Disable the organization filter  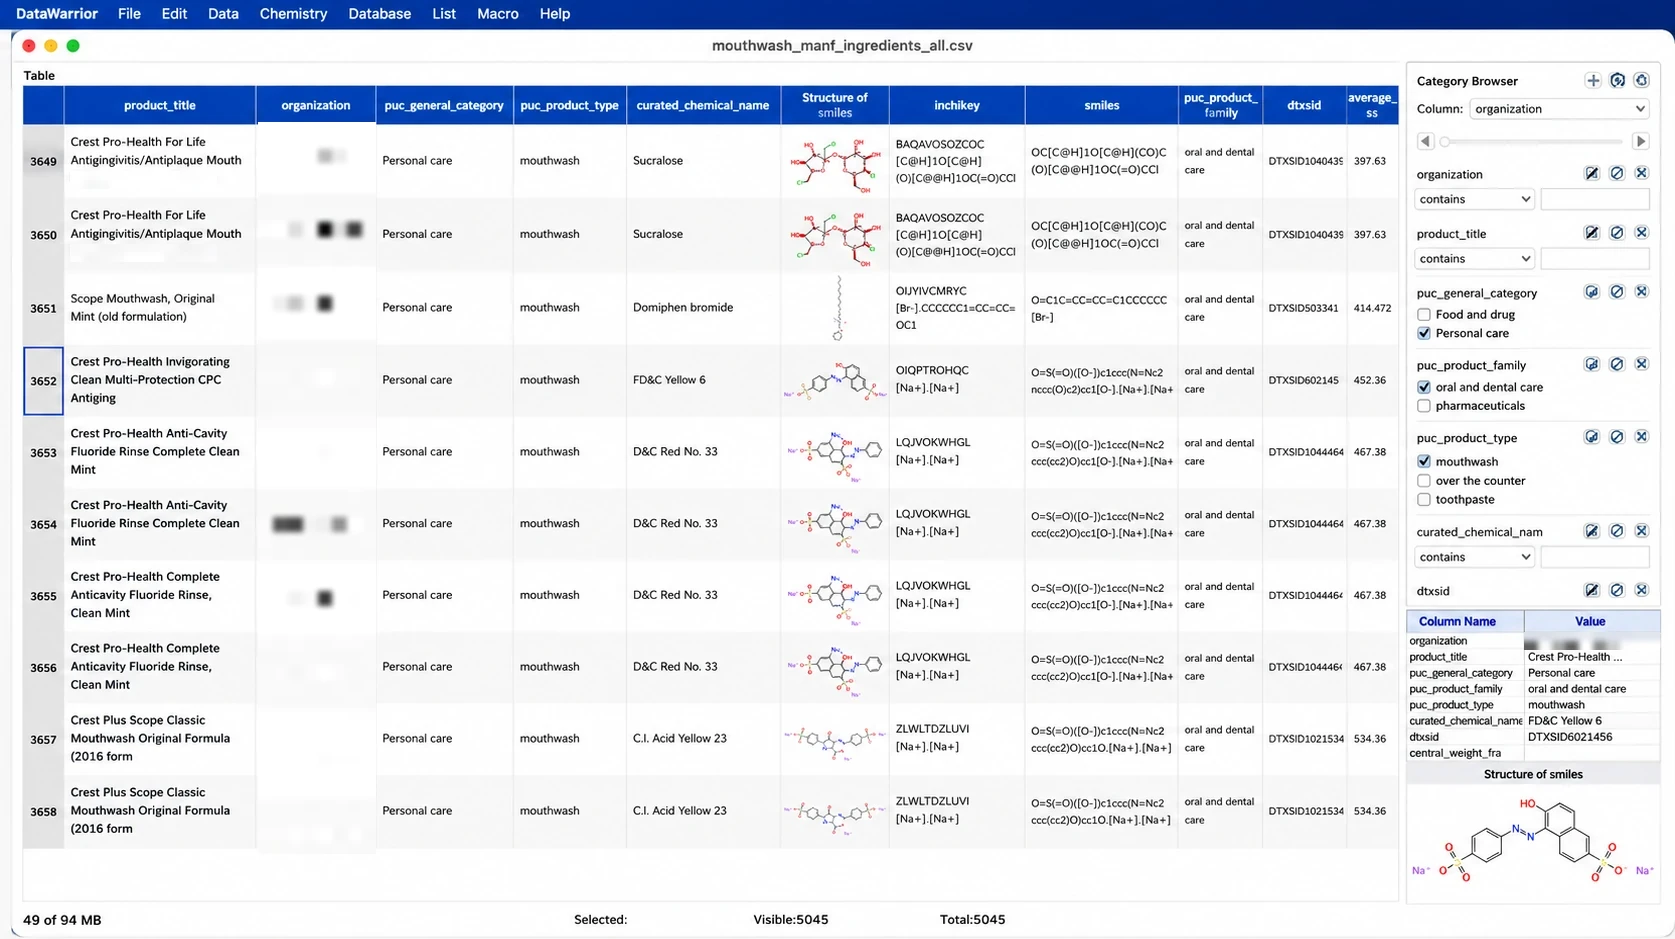1616,173
